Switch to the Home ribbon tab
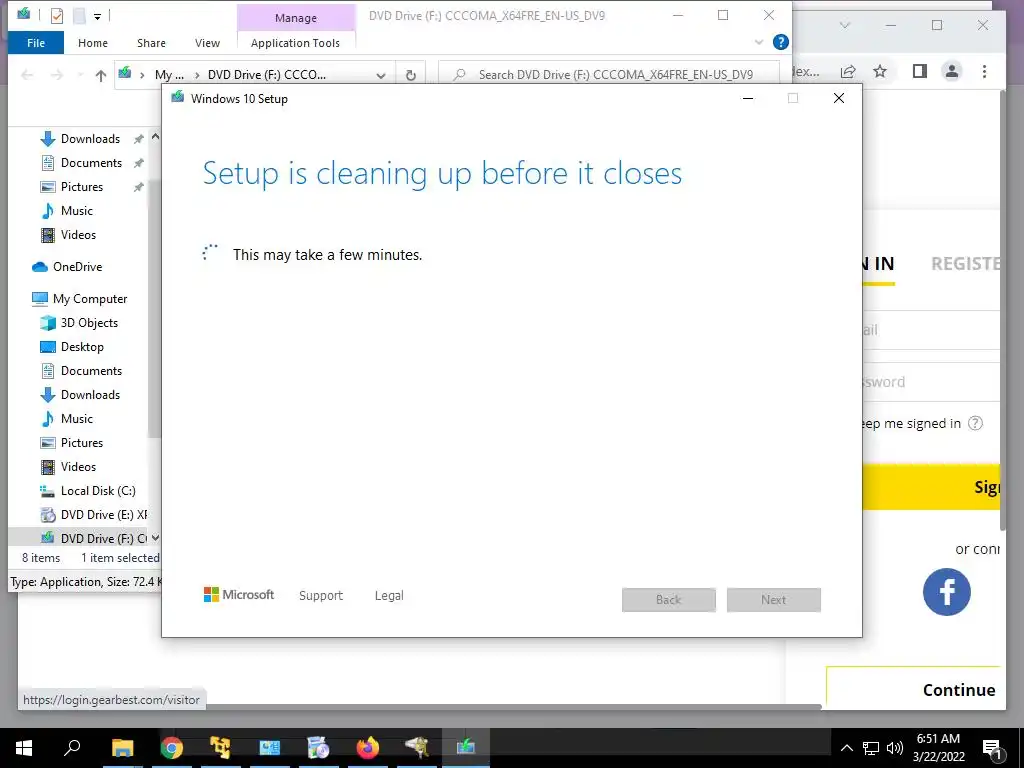 [93, 43]
